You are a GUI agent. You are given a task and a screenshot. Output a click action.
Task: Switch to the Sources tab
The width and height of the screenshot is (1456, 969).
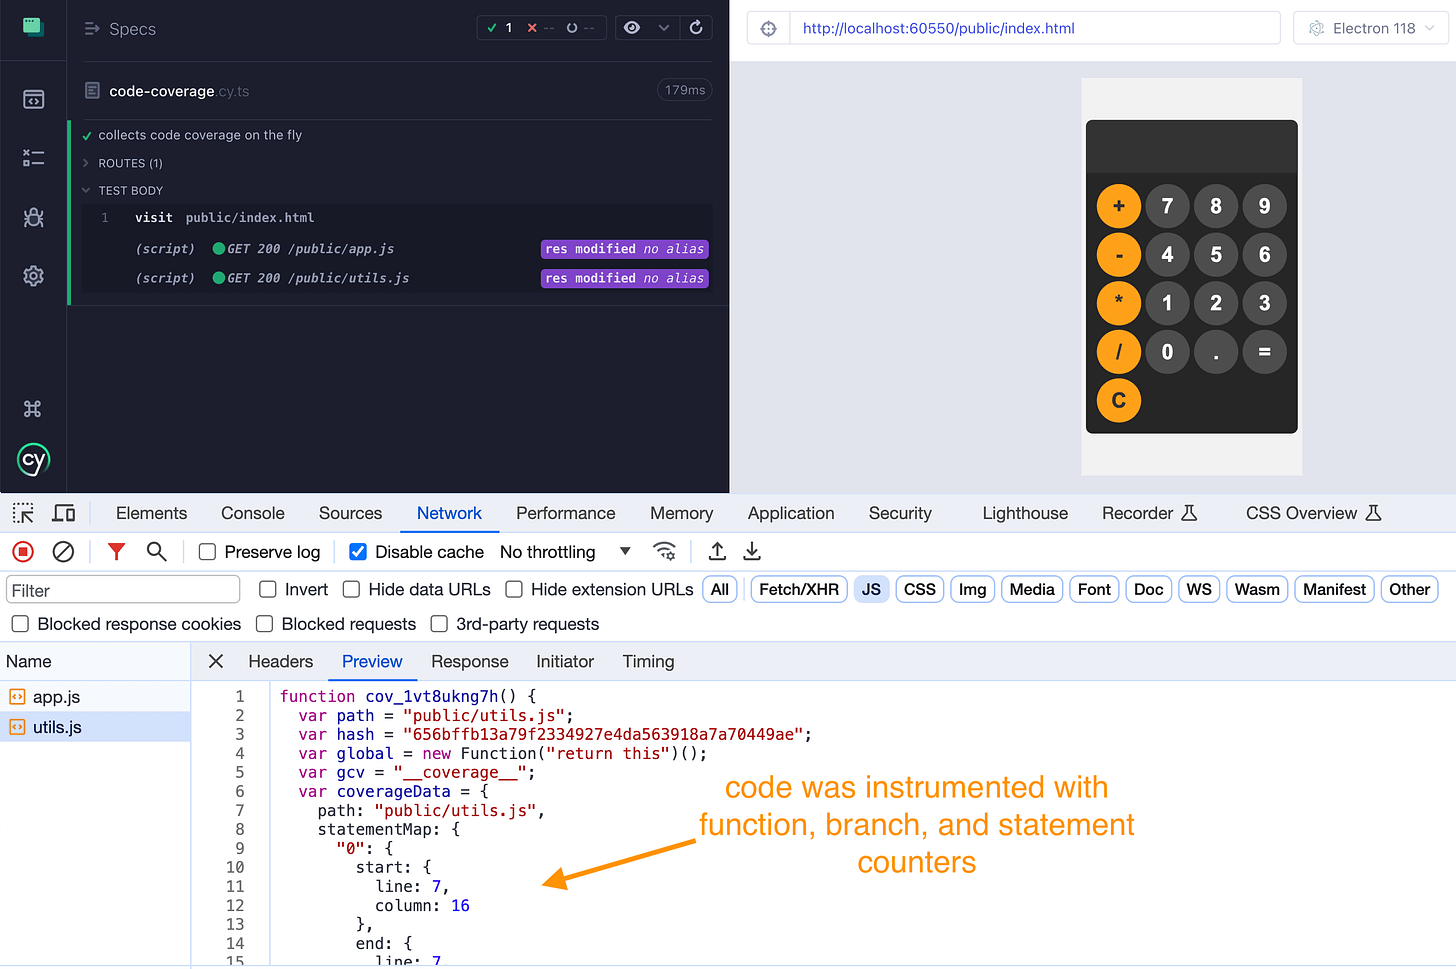[350, 513]
